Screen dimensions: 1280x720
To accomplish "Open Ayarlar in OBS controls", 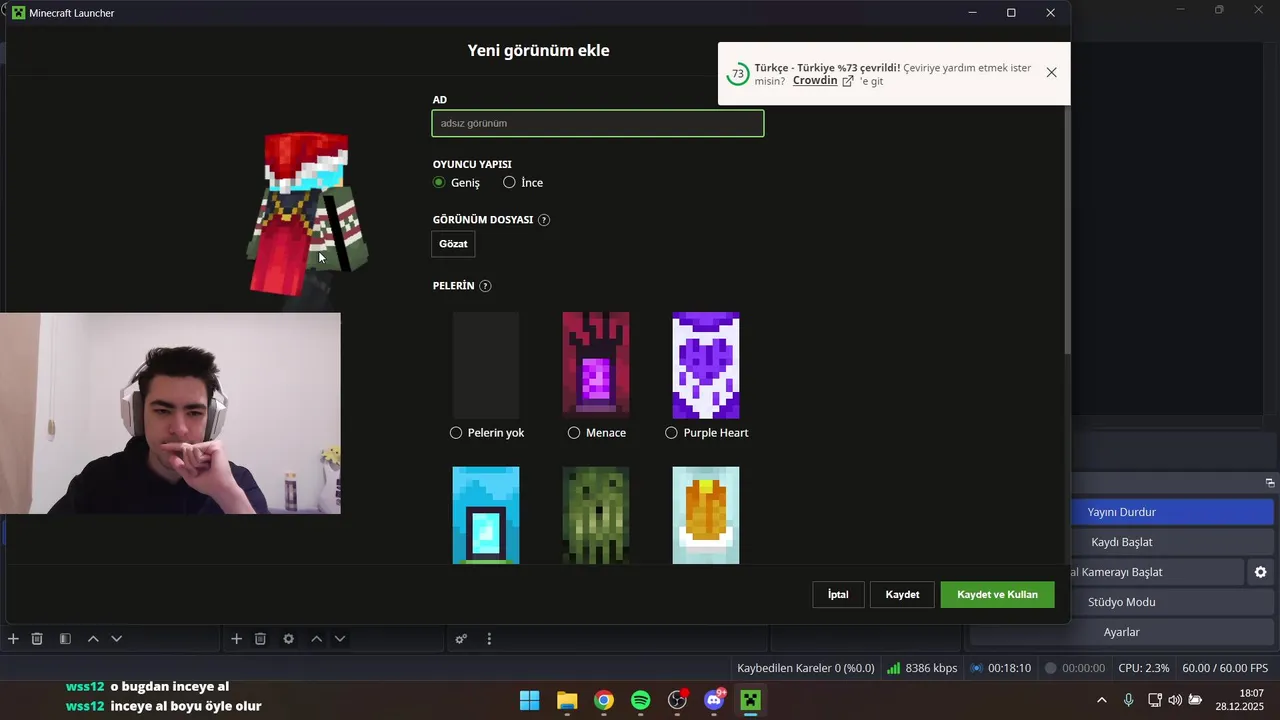I will click(1121, 632).
